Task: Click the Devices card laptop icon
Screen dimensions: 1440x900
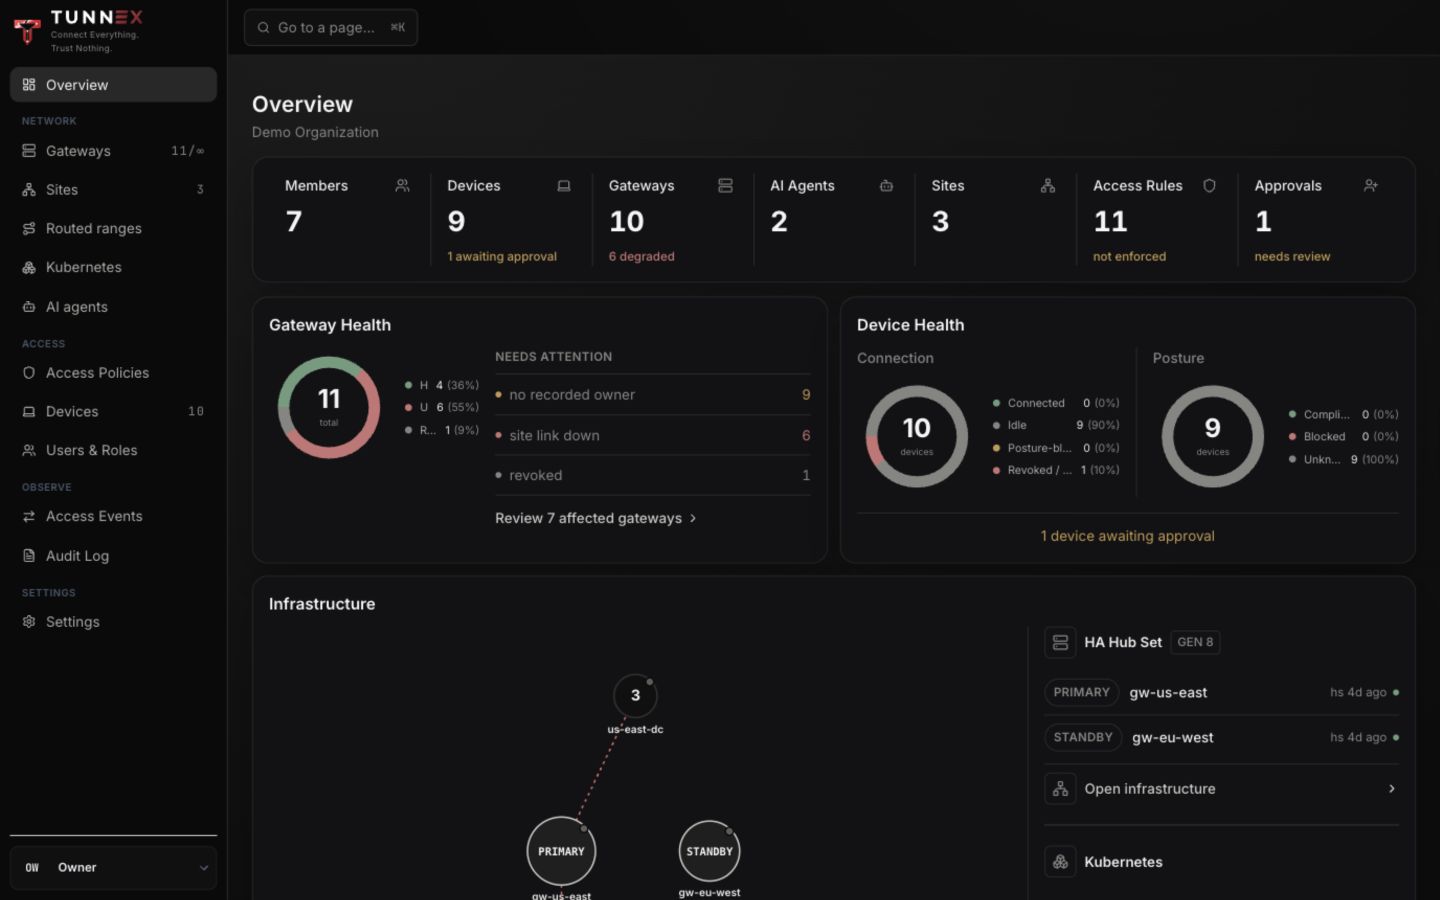Action: tap(564, 186)
